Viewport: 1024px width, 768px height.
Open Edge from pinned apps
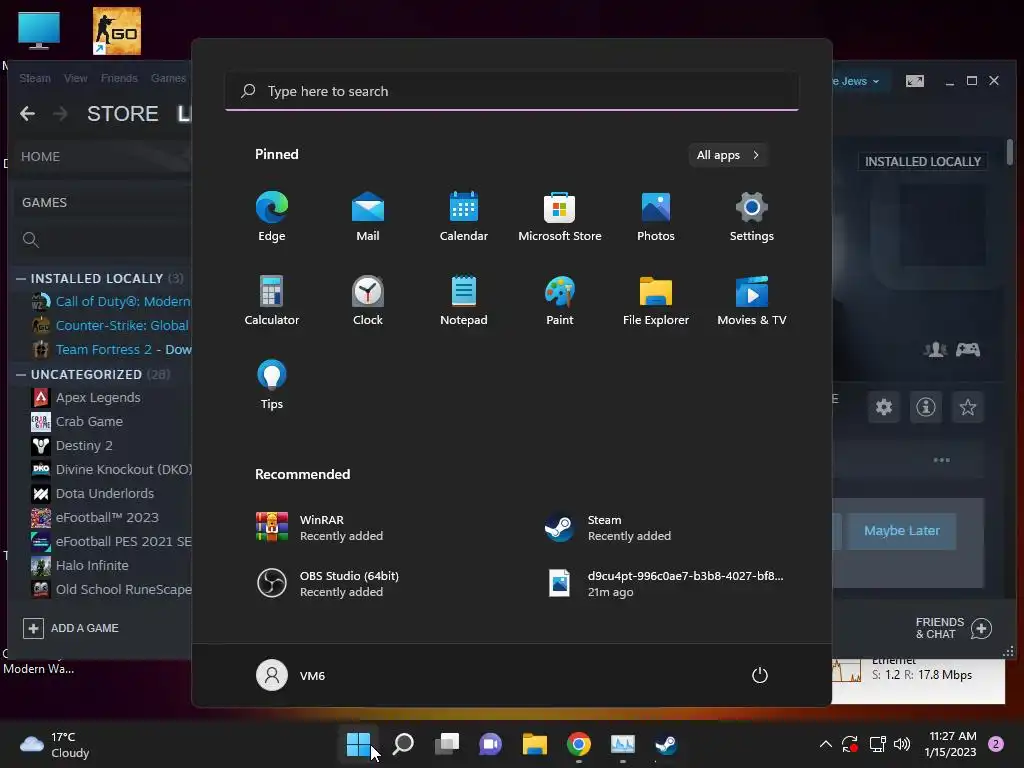click(272, 217)
